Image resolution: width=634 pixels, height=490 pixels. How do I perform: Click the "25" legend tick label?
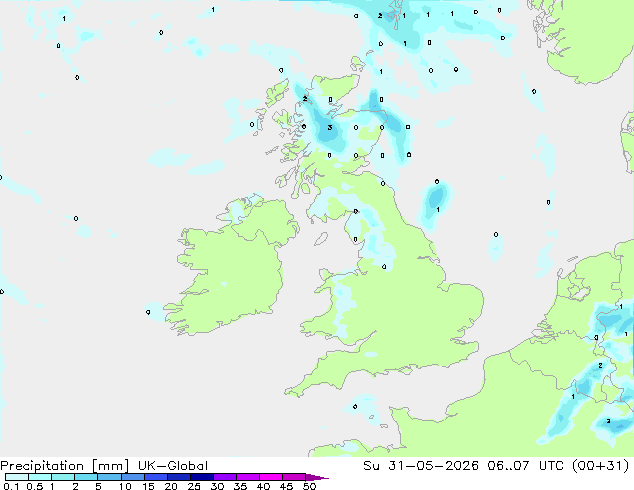click(x=194, y=486)
